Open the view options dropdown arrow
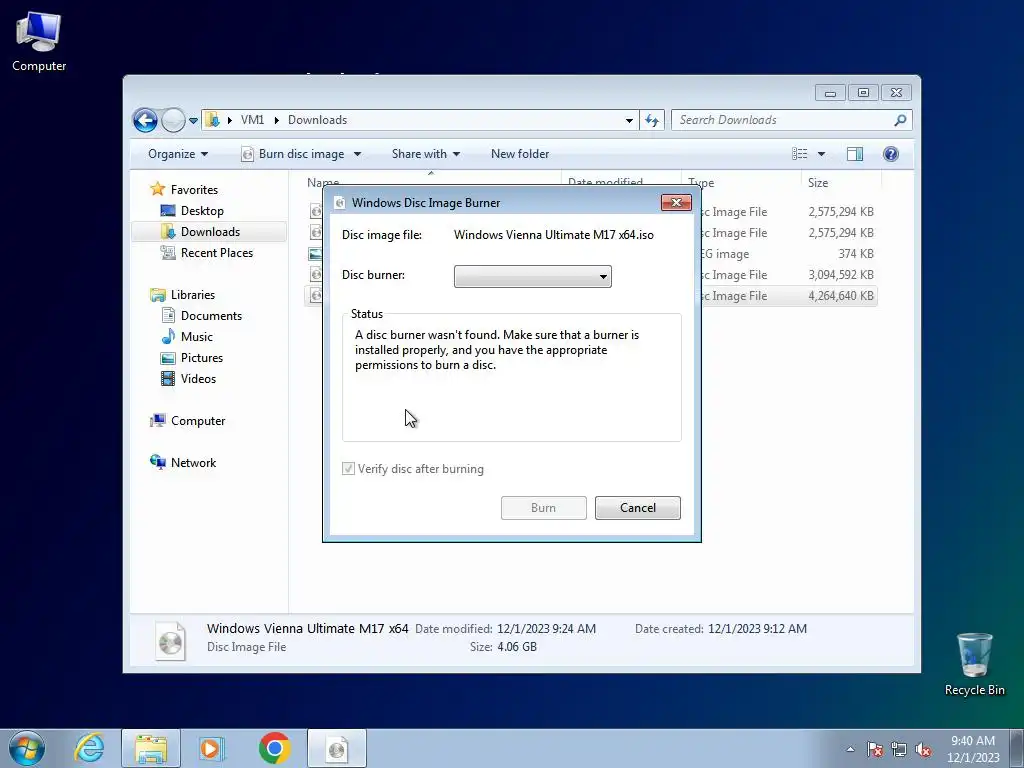The width and height of the screenshot is (1024, 768). 821,154
